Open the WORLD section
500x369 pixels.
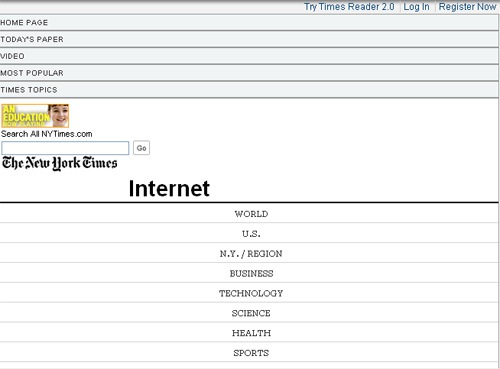pyautogui.click(x=251, y=214)
